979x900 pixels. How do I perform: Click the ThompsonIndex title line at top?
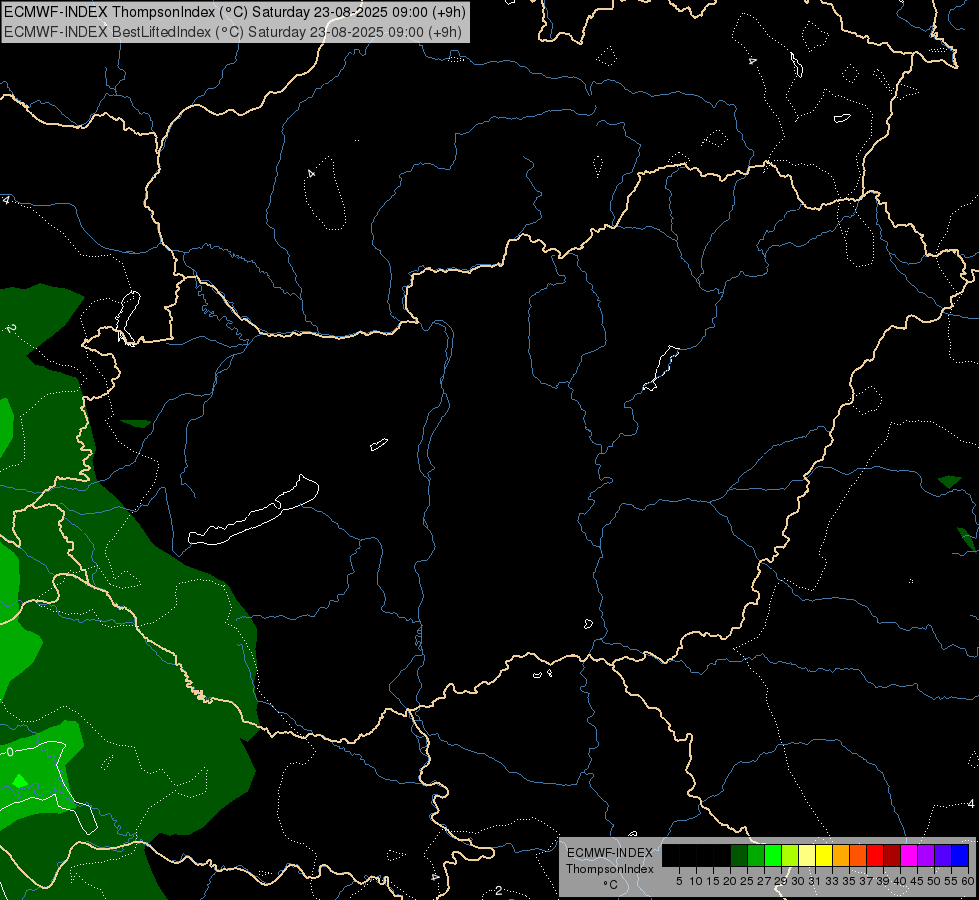[235, 12]
